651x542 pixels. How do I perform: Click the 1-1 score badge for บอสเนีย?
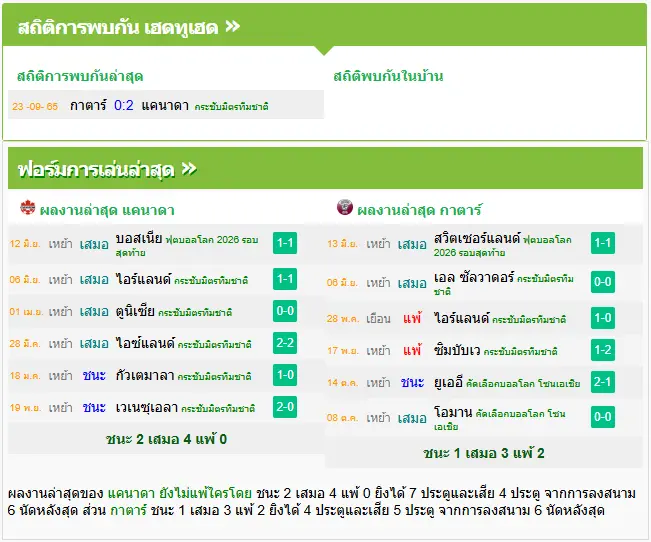pos(285,243)
